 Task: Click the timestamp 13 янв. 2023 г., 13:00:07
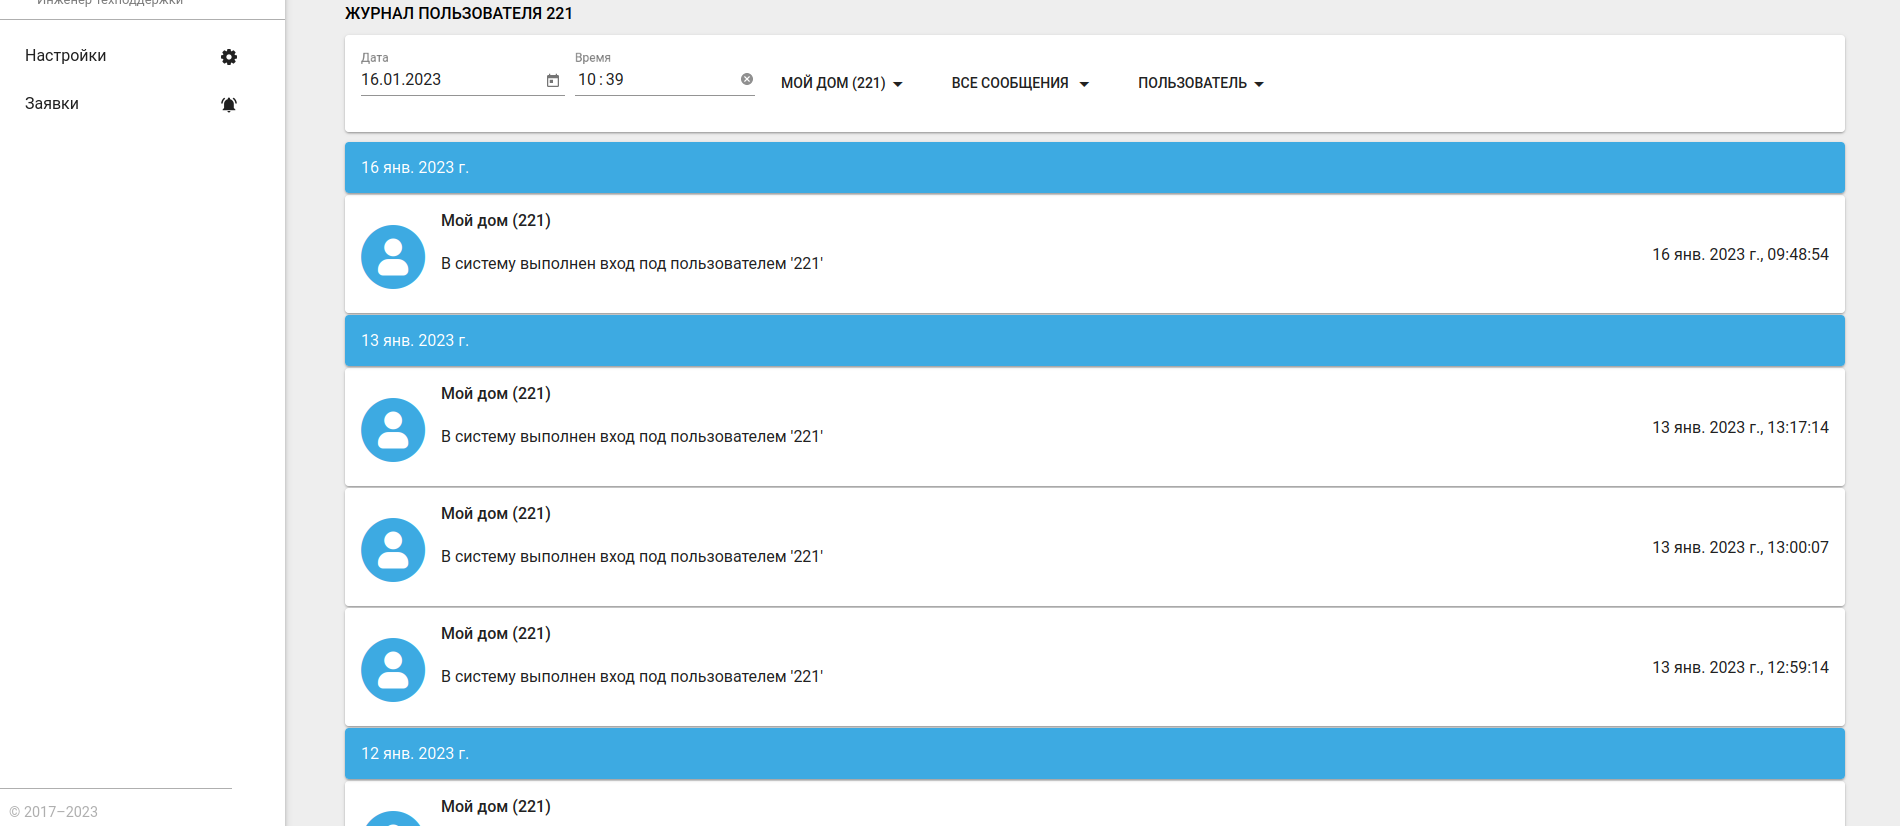1740,548
